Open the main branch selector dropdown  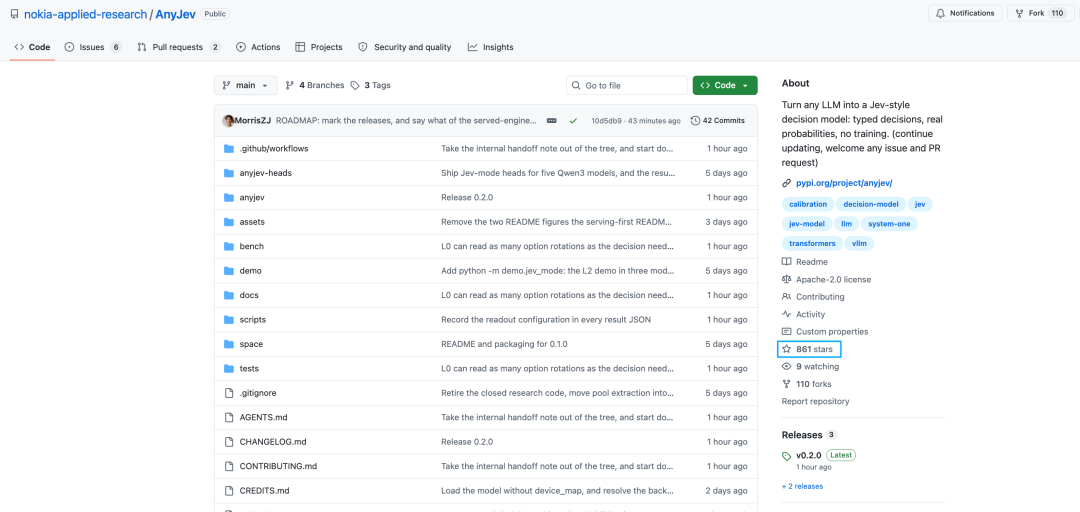tap(246, 85)
